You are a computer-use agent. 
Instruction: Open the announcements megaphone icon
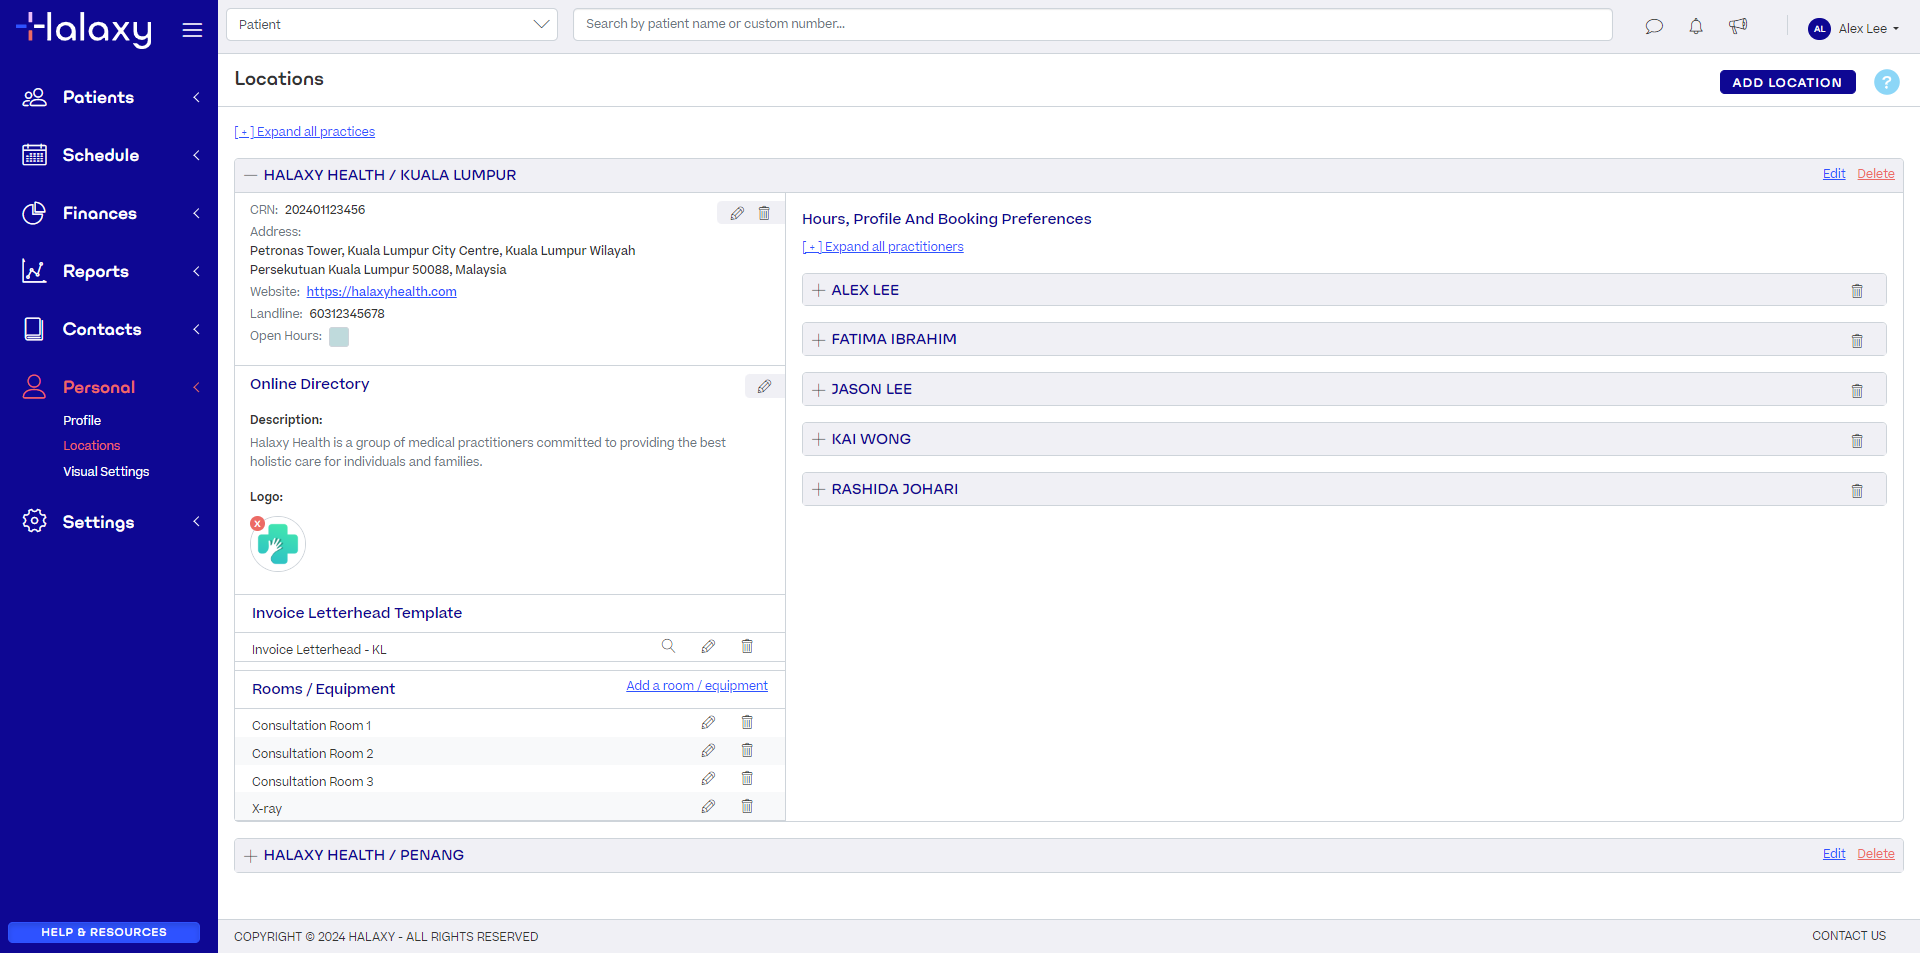(x=1738, y=27)
